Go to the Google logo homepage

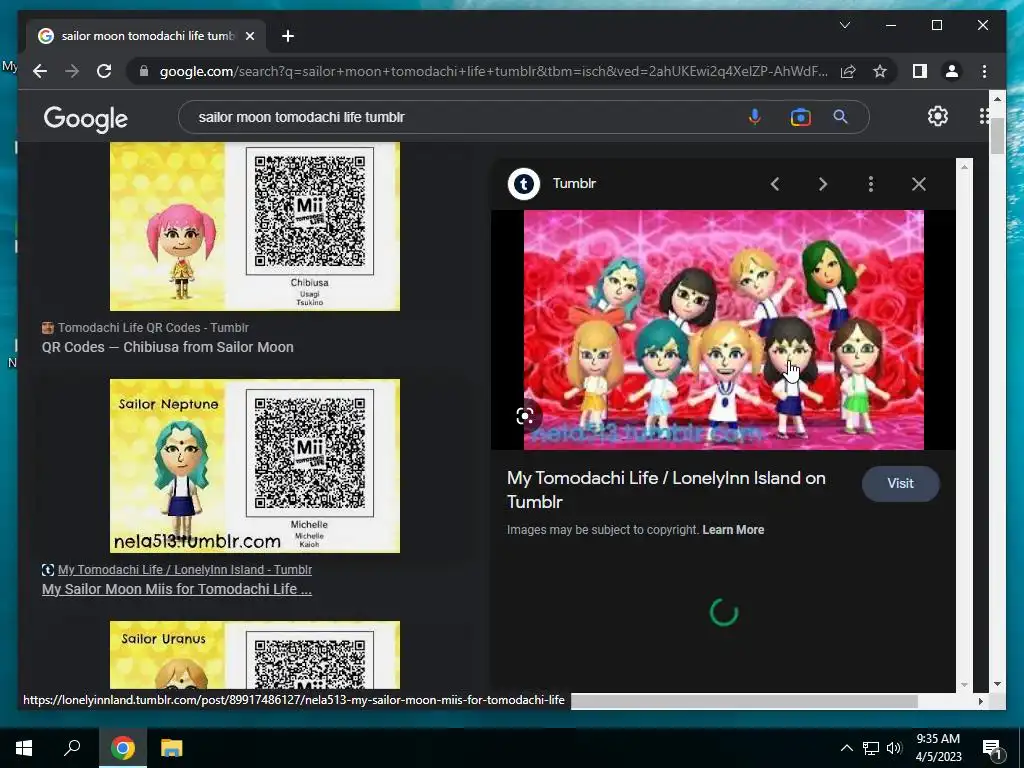click(86, 118)
